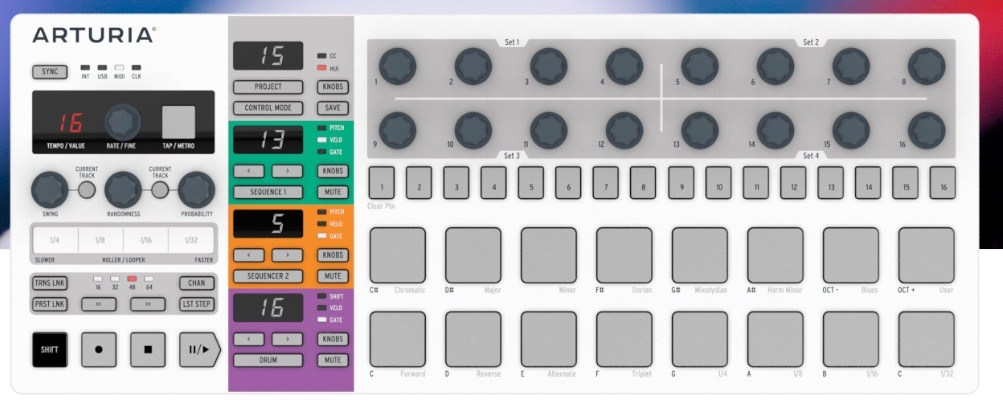Click step button 16

pyautogui.click(x=943, y=182)
